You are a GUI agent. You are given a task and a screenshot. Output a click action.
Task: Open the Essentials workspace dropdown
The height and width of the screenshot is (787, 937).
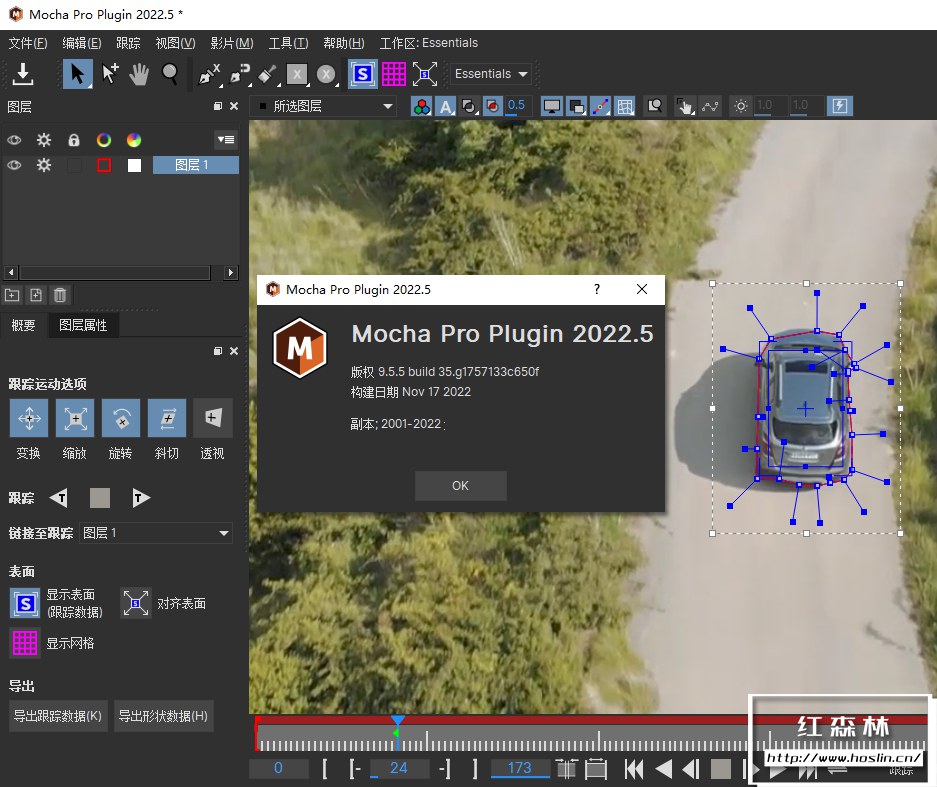pyautogui.click(x=491, y=73)
